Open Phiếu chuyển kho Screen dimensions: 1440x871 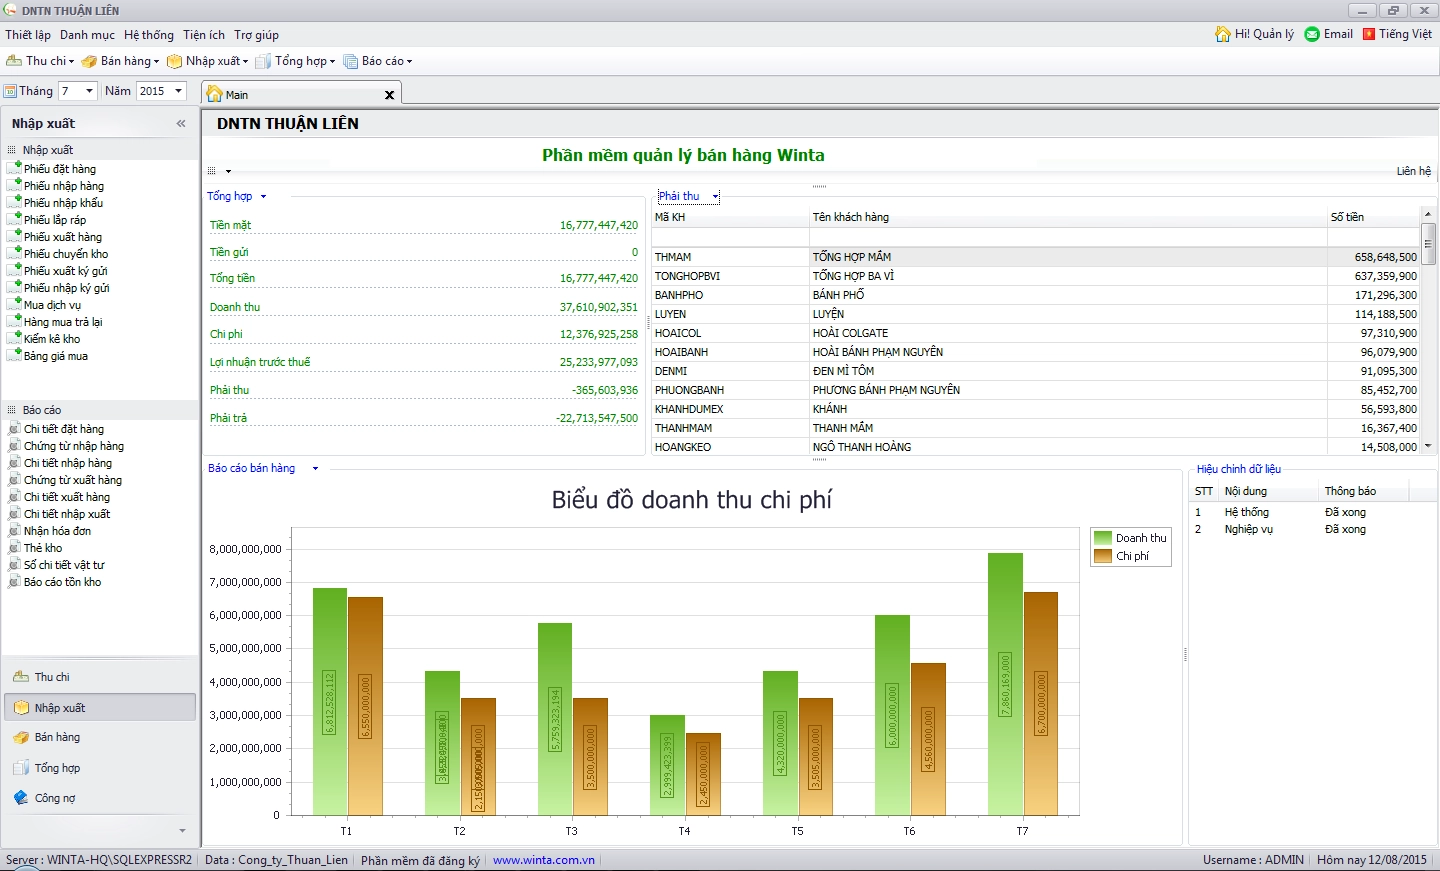pos(66,254)
